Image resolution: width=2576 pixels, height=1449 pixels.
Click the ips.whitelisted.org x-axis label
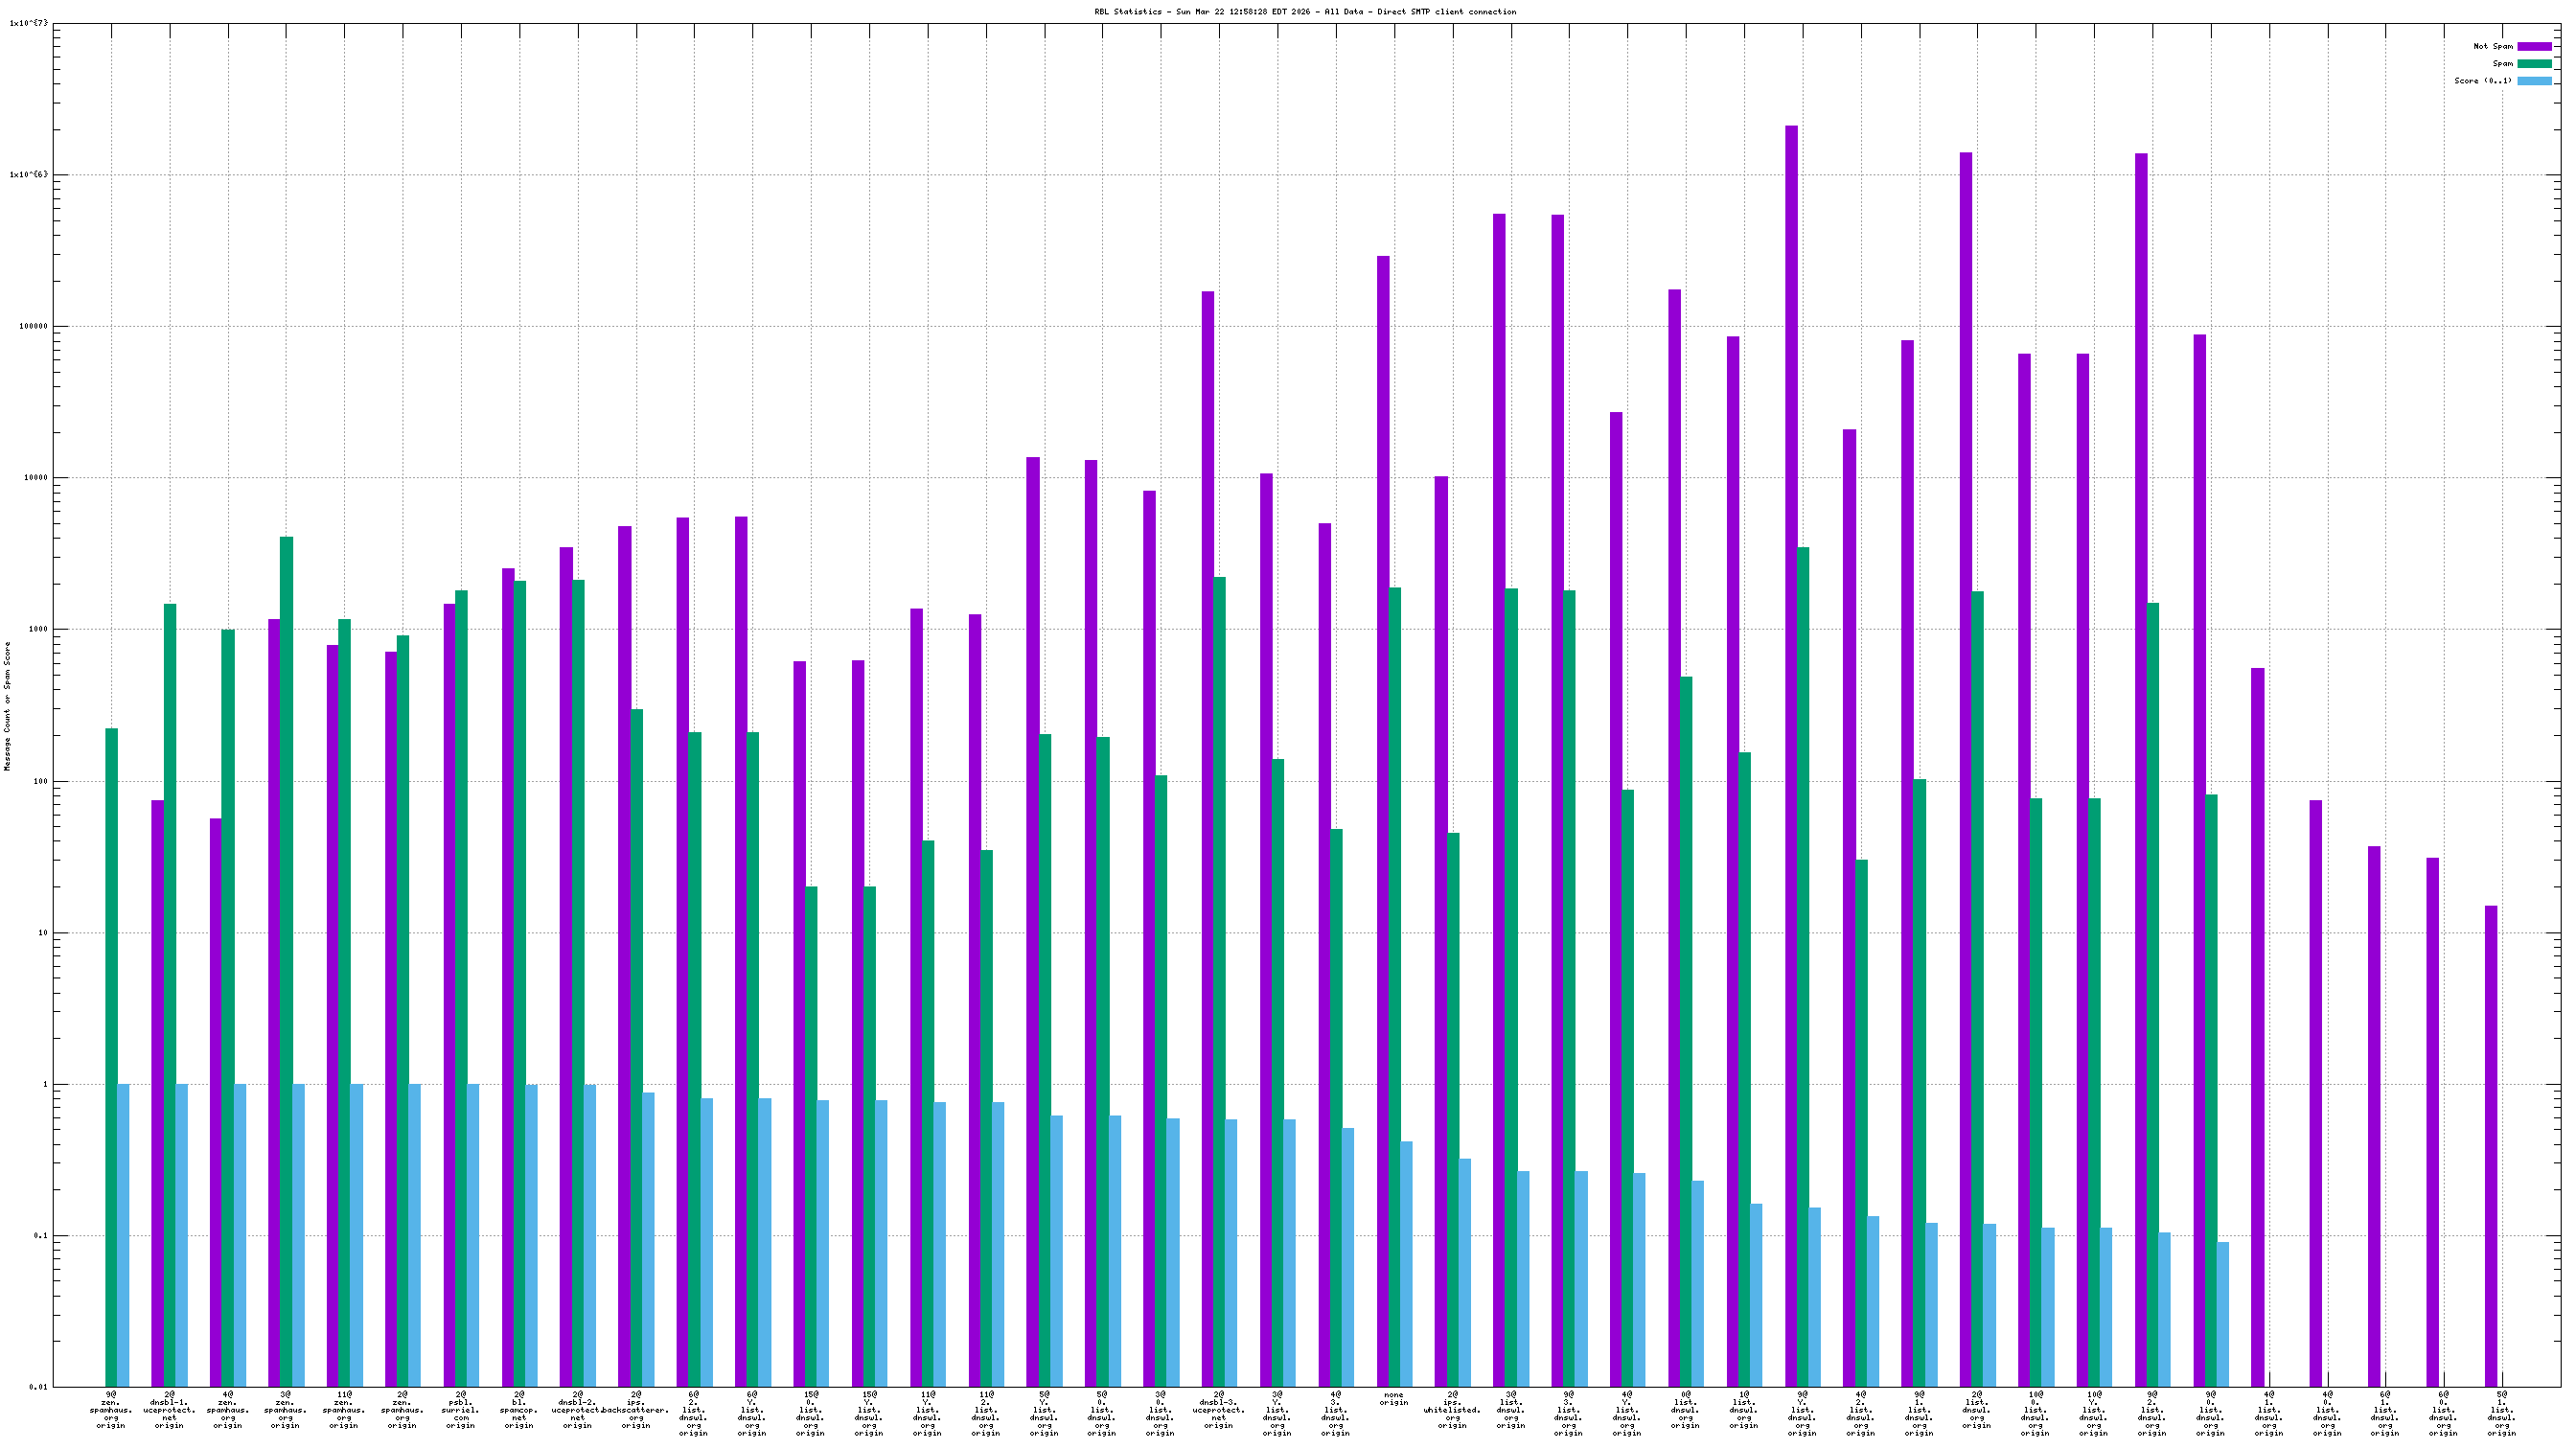pyautogui.click(x=1452, y=1409)
